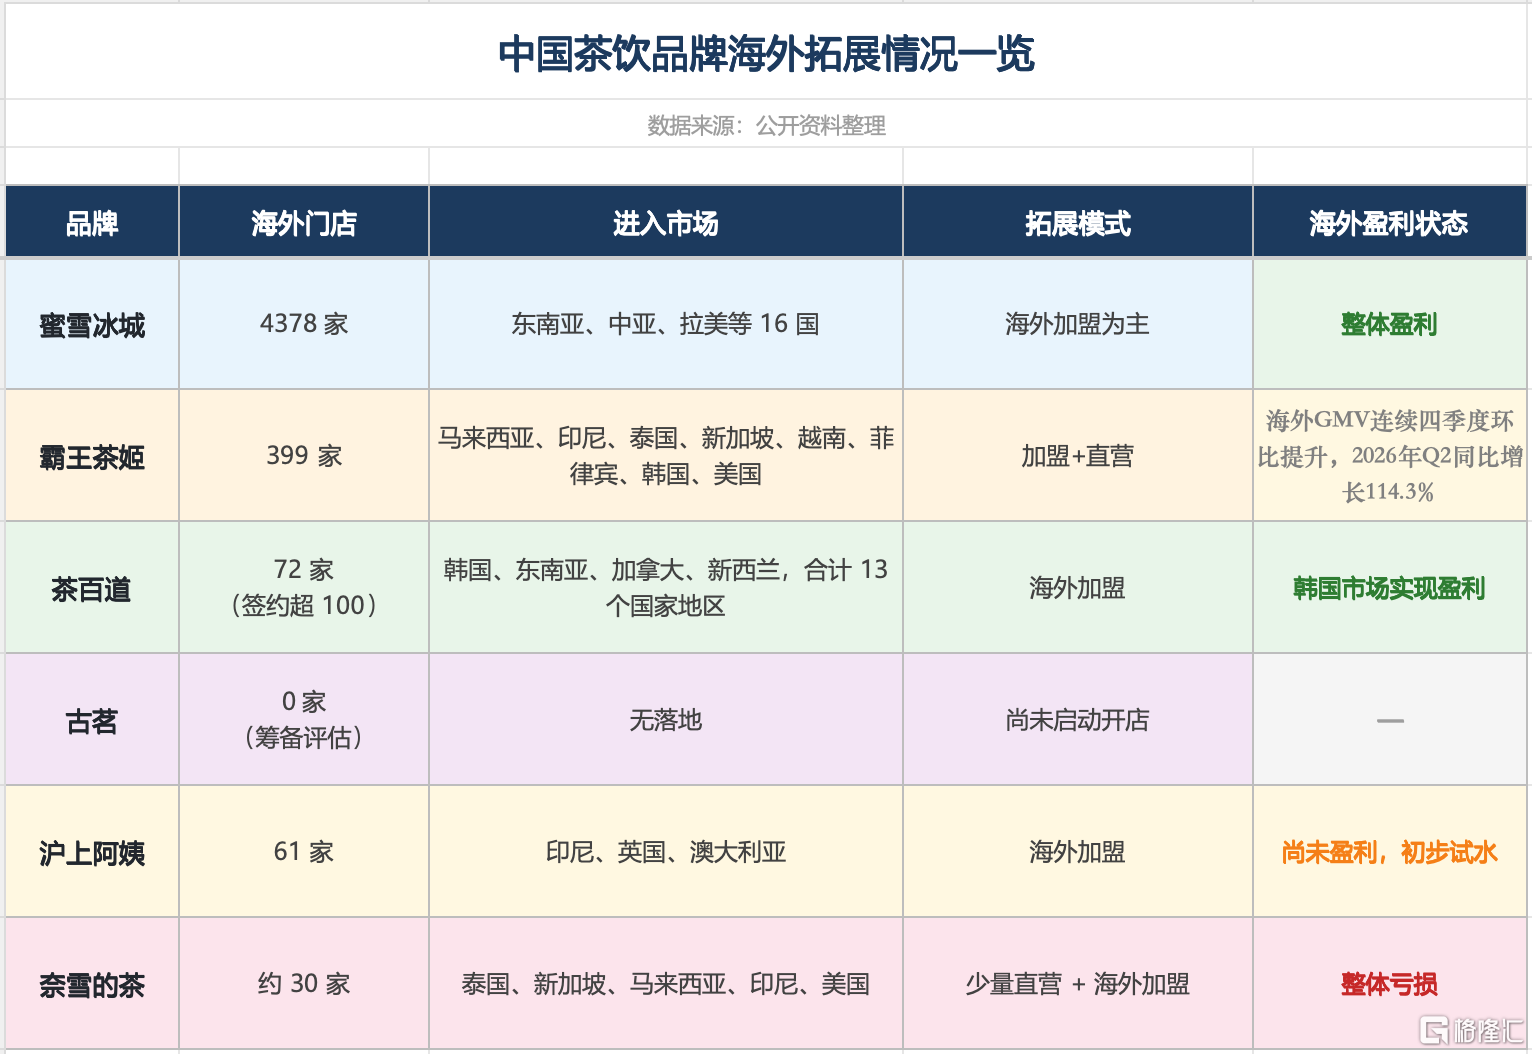Click the title 中国茶饮品牌海外拓展情况一览
The width and height of the screenshot is (1532, 1054).
coord(766,54)
